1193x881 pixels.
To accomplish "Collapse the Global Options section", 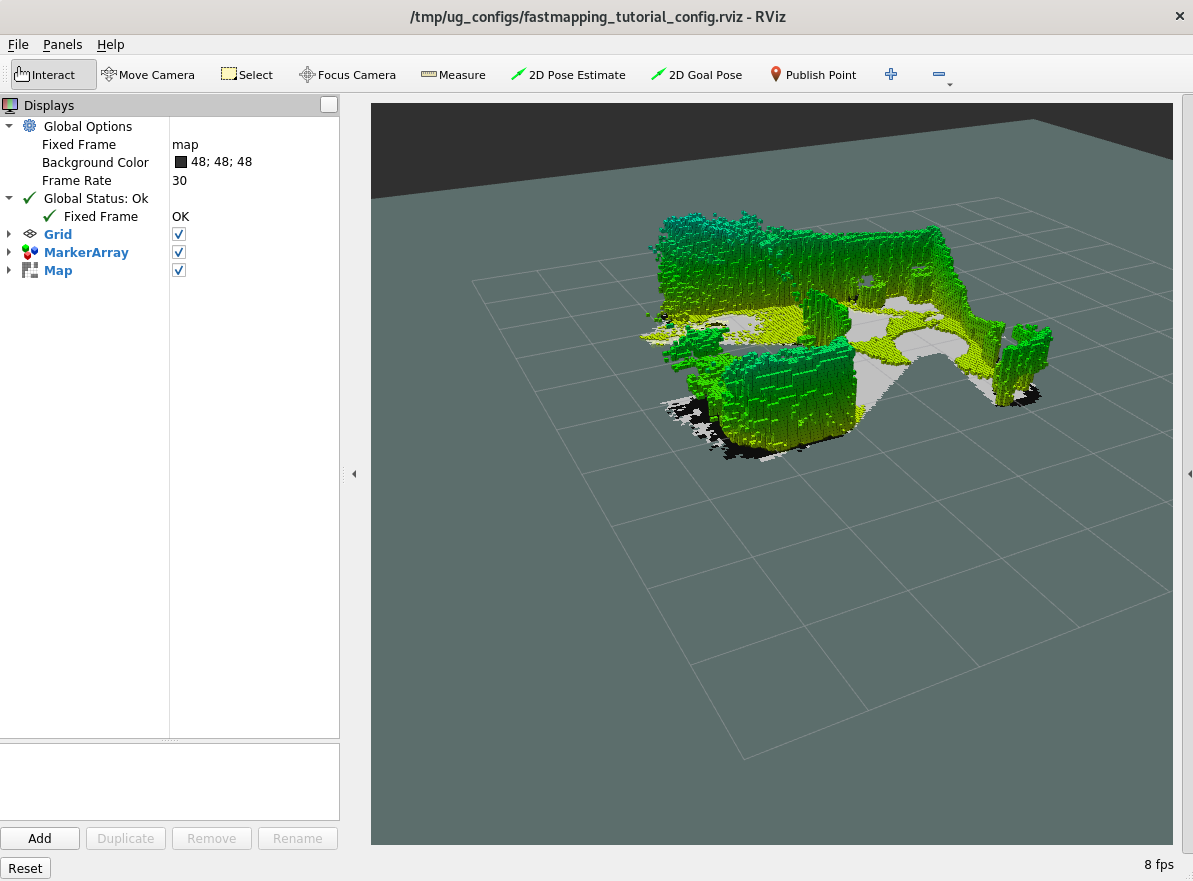I will 9,127.
